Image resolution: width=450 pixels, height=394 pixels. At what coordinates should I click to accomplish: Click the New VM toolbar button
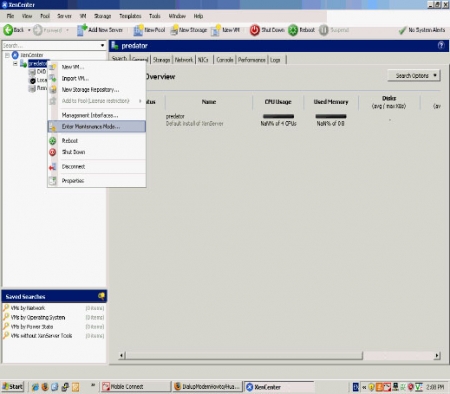click(225, 30)
